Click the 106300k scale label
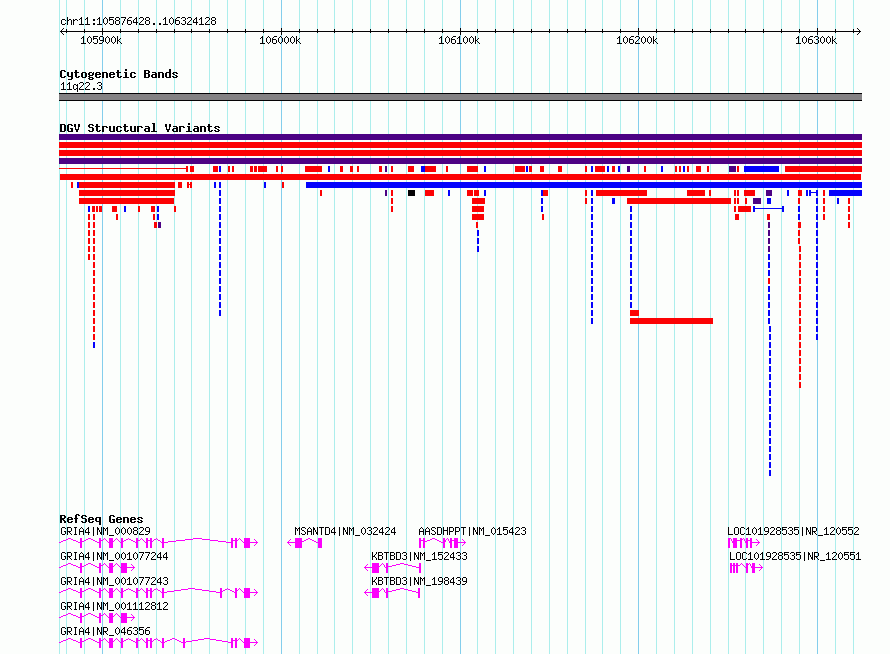 [816, 40]
